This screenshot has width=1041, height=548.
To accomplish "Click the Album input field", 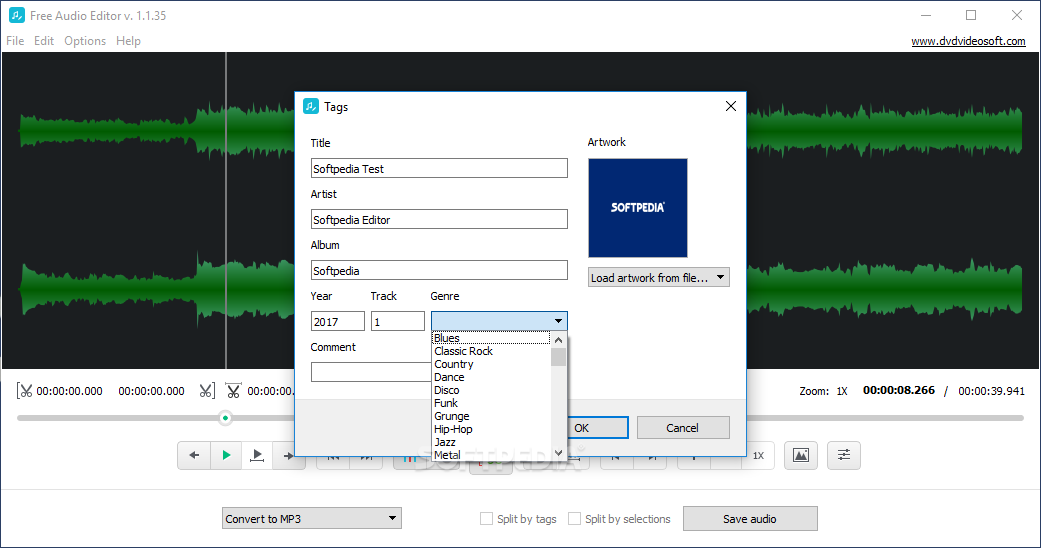I will pos(439,270).
